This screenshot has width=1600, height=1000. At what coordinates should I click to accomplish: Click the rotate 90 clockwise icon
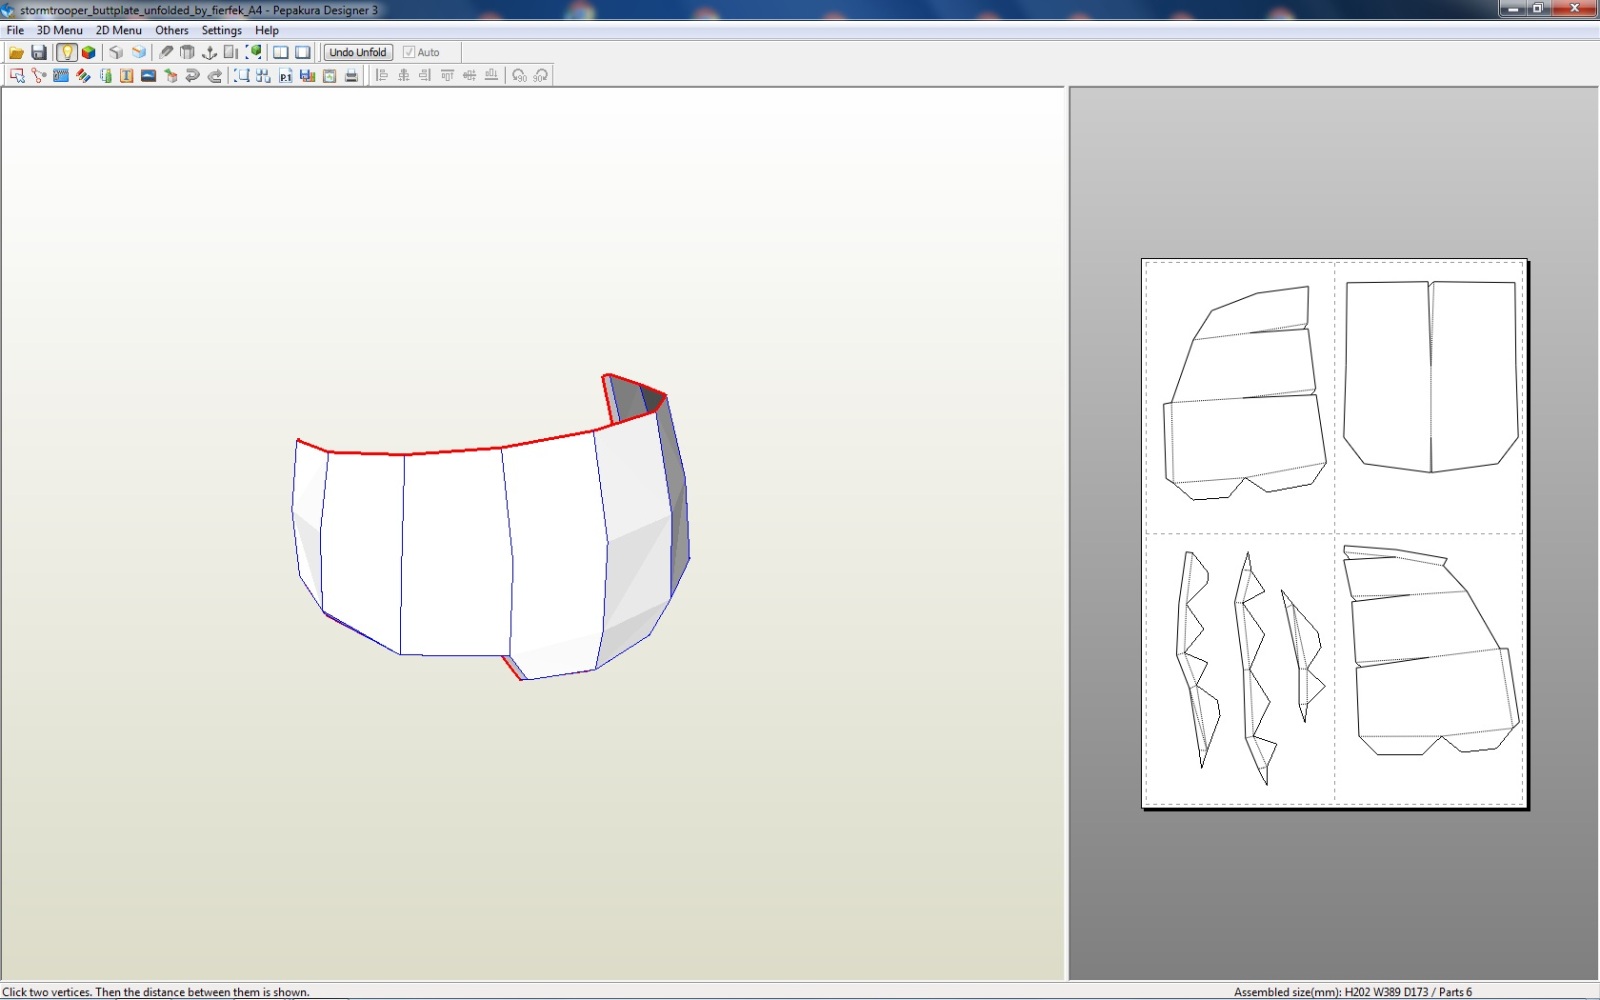point(541,75)
